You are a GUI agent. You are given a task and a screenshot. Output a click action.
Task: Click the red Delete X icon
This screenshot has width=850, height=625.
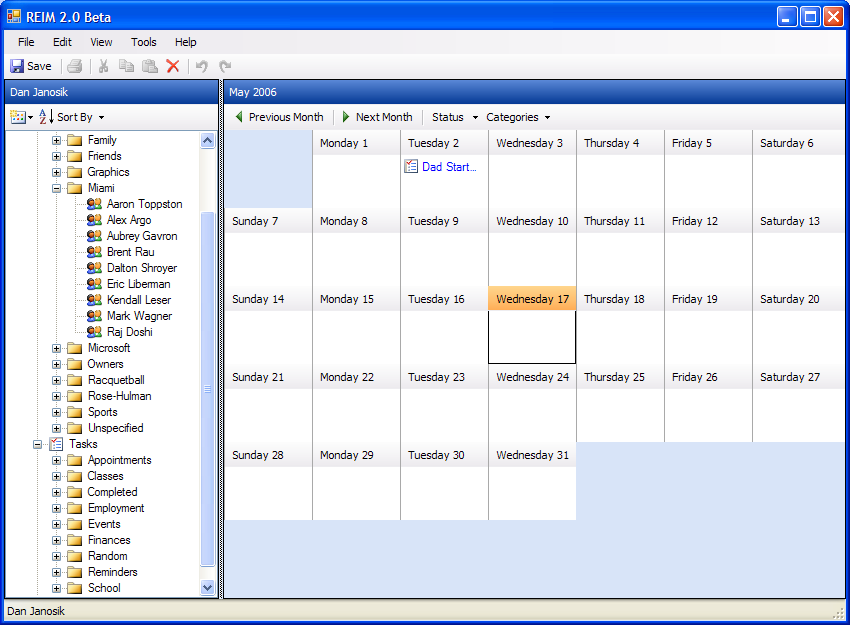(x=173, y=66)
